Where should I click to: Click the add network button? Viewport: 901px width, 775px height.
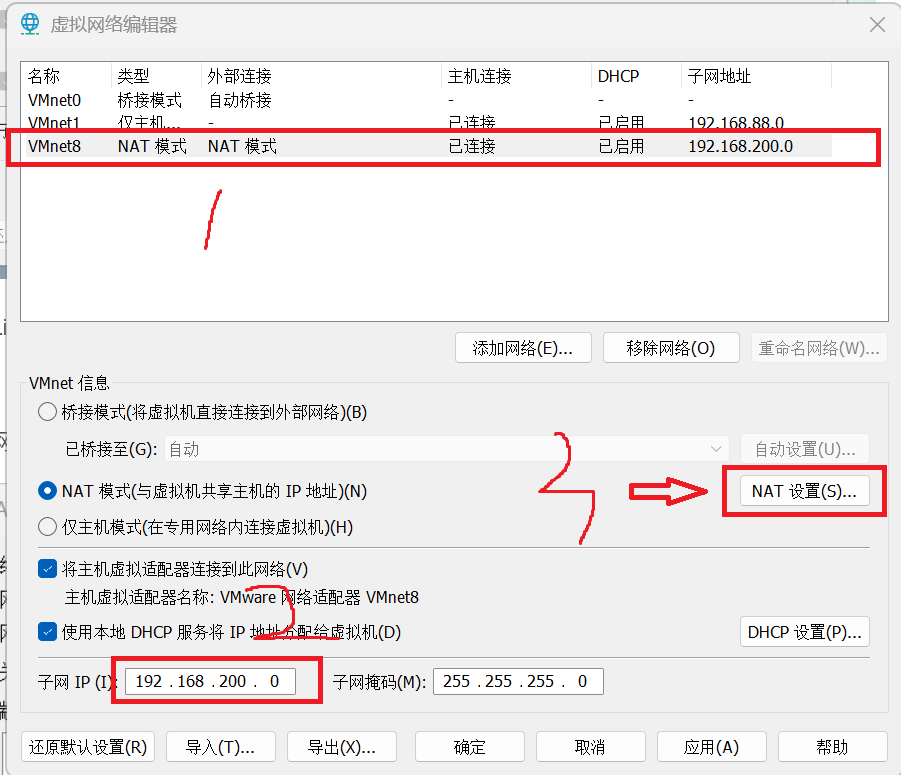coord(523,347)
